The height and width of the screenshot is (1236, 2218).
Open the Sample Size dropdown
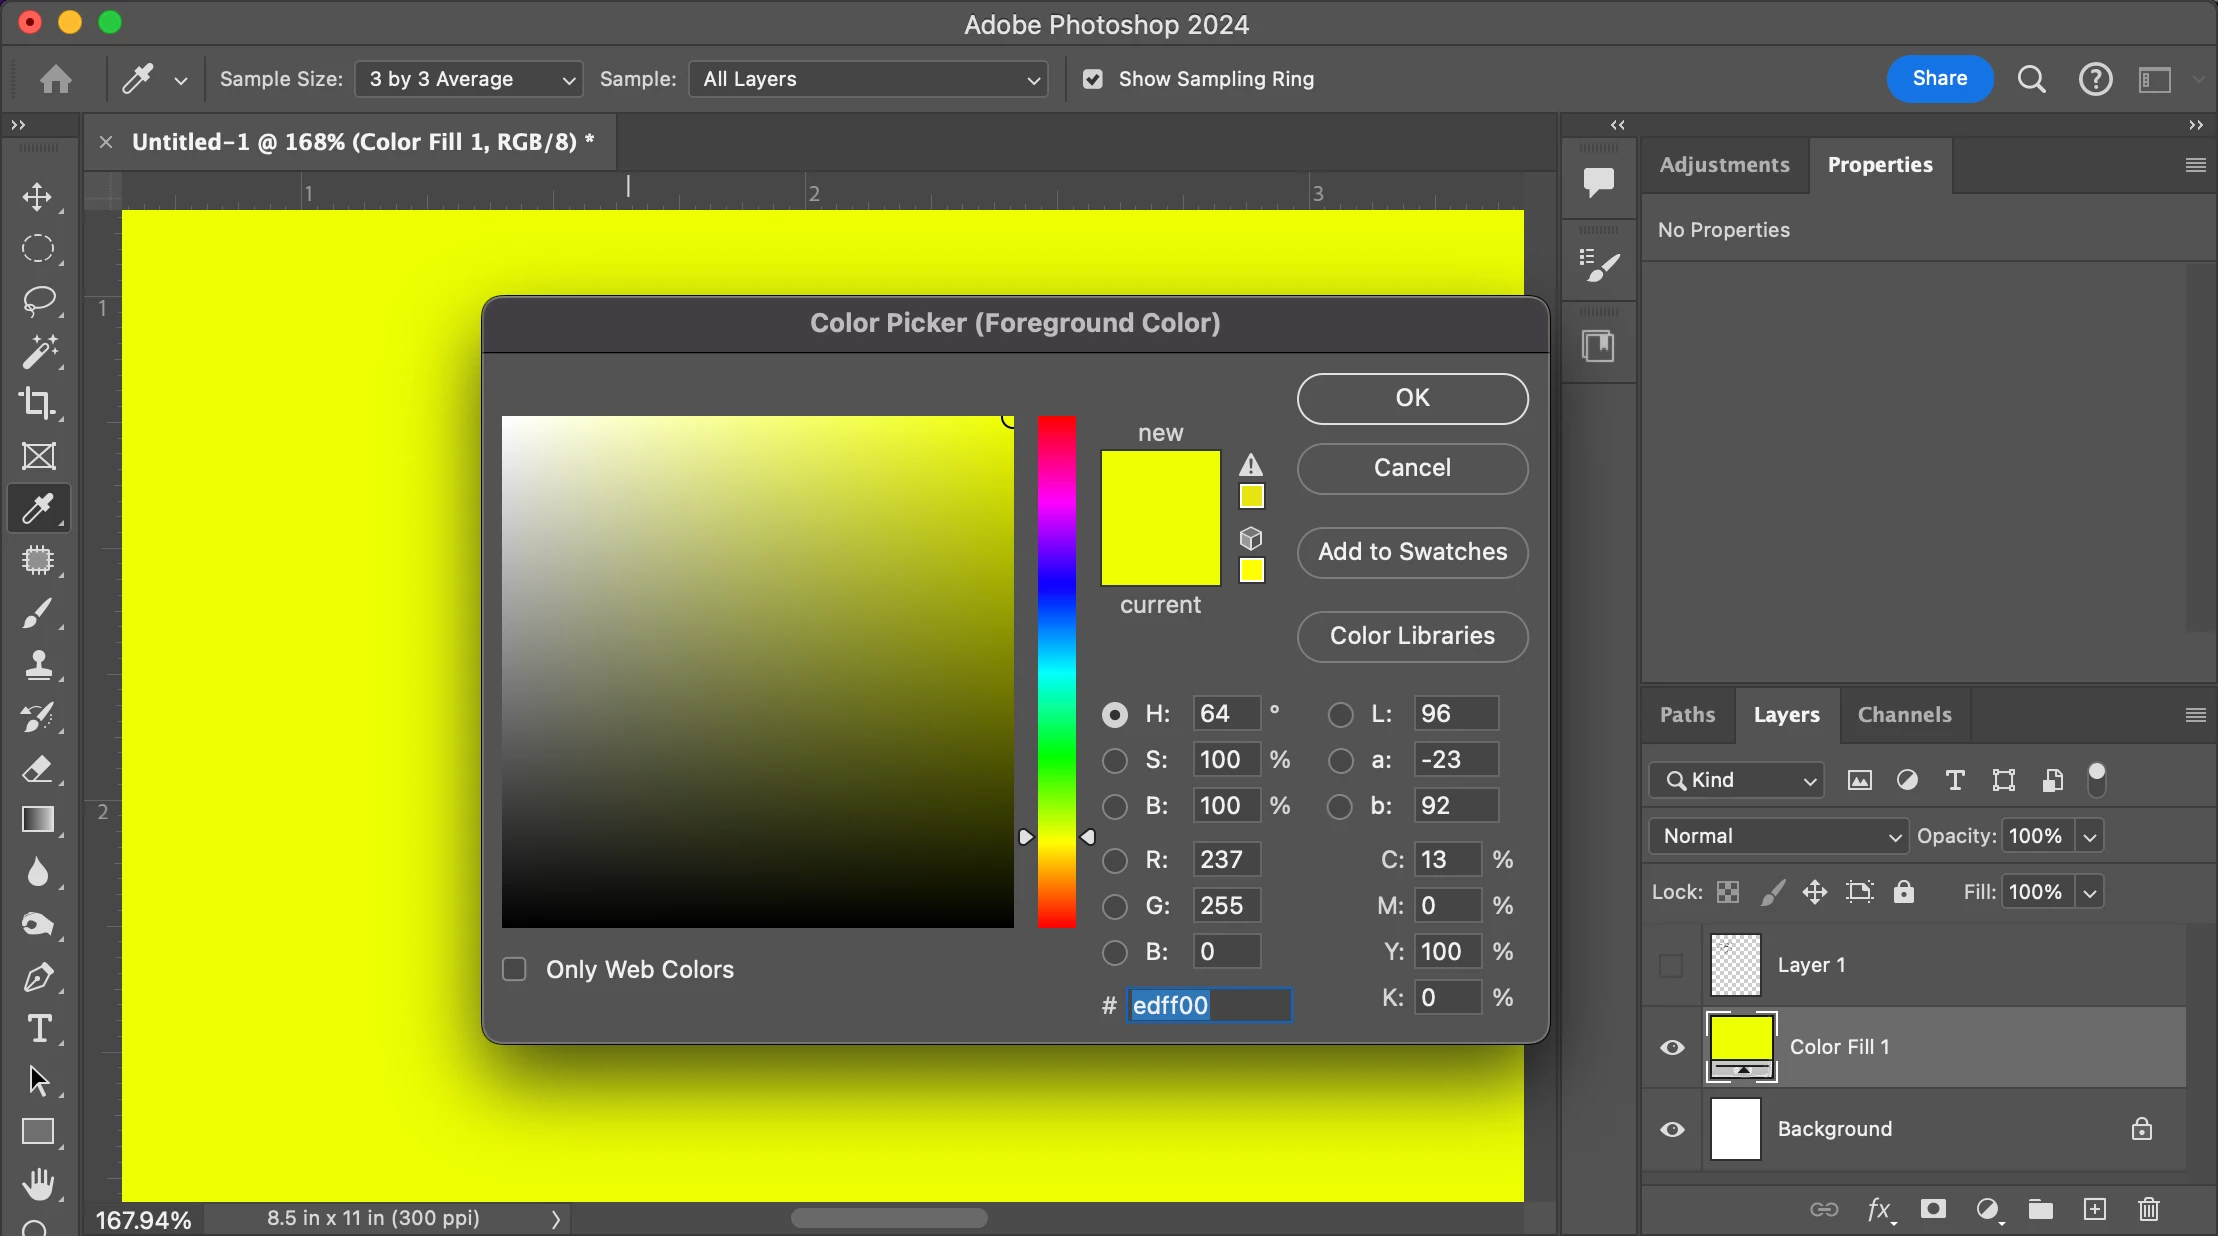pos(469,79)
